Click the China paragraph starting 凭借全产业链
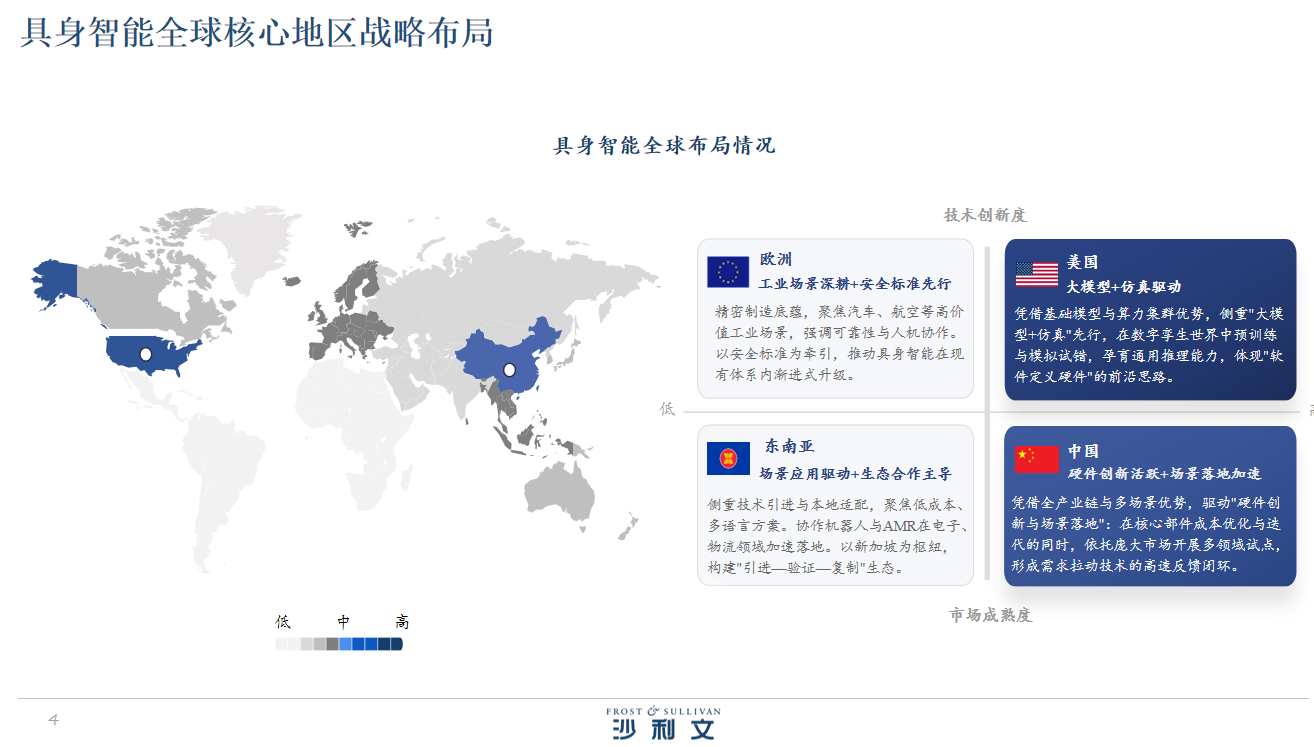 [x=1147, y=534]
